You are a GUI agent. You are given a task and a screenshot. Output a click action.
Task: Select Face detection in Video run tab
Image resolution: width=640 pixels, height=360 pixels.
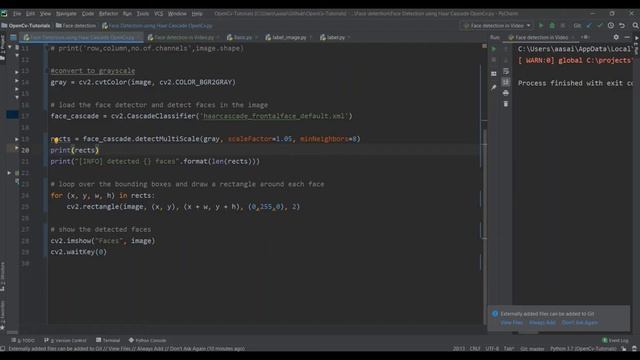(541, 37)
